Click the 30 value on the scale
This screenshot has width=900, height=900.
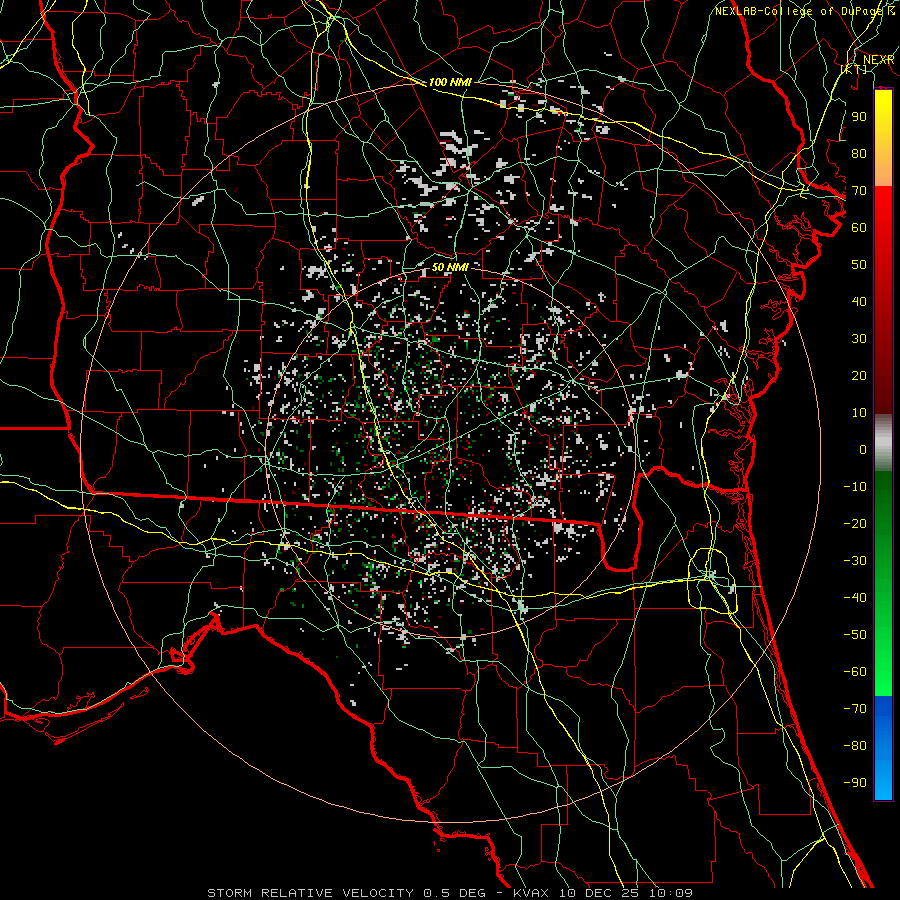859,339
